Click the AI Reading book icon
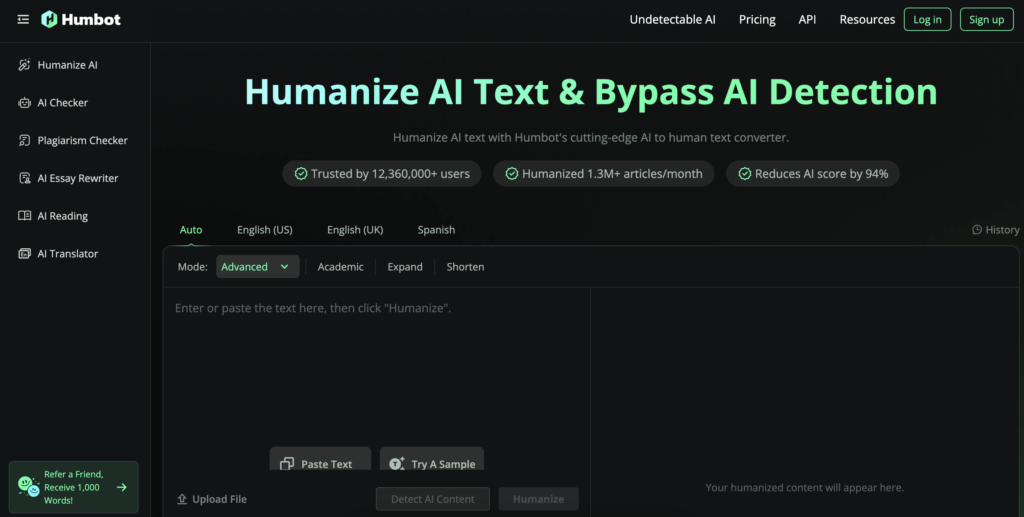The width and height of the screenshot is (1024, 517). 24,215
